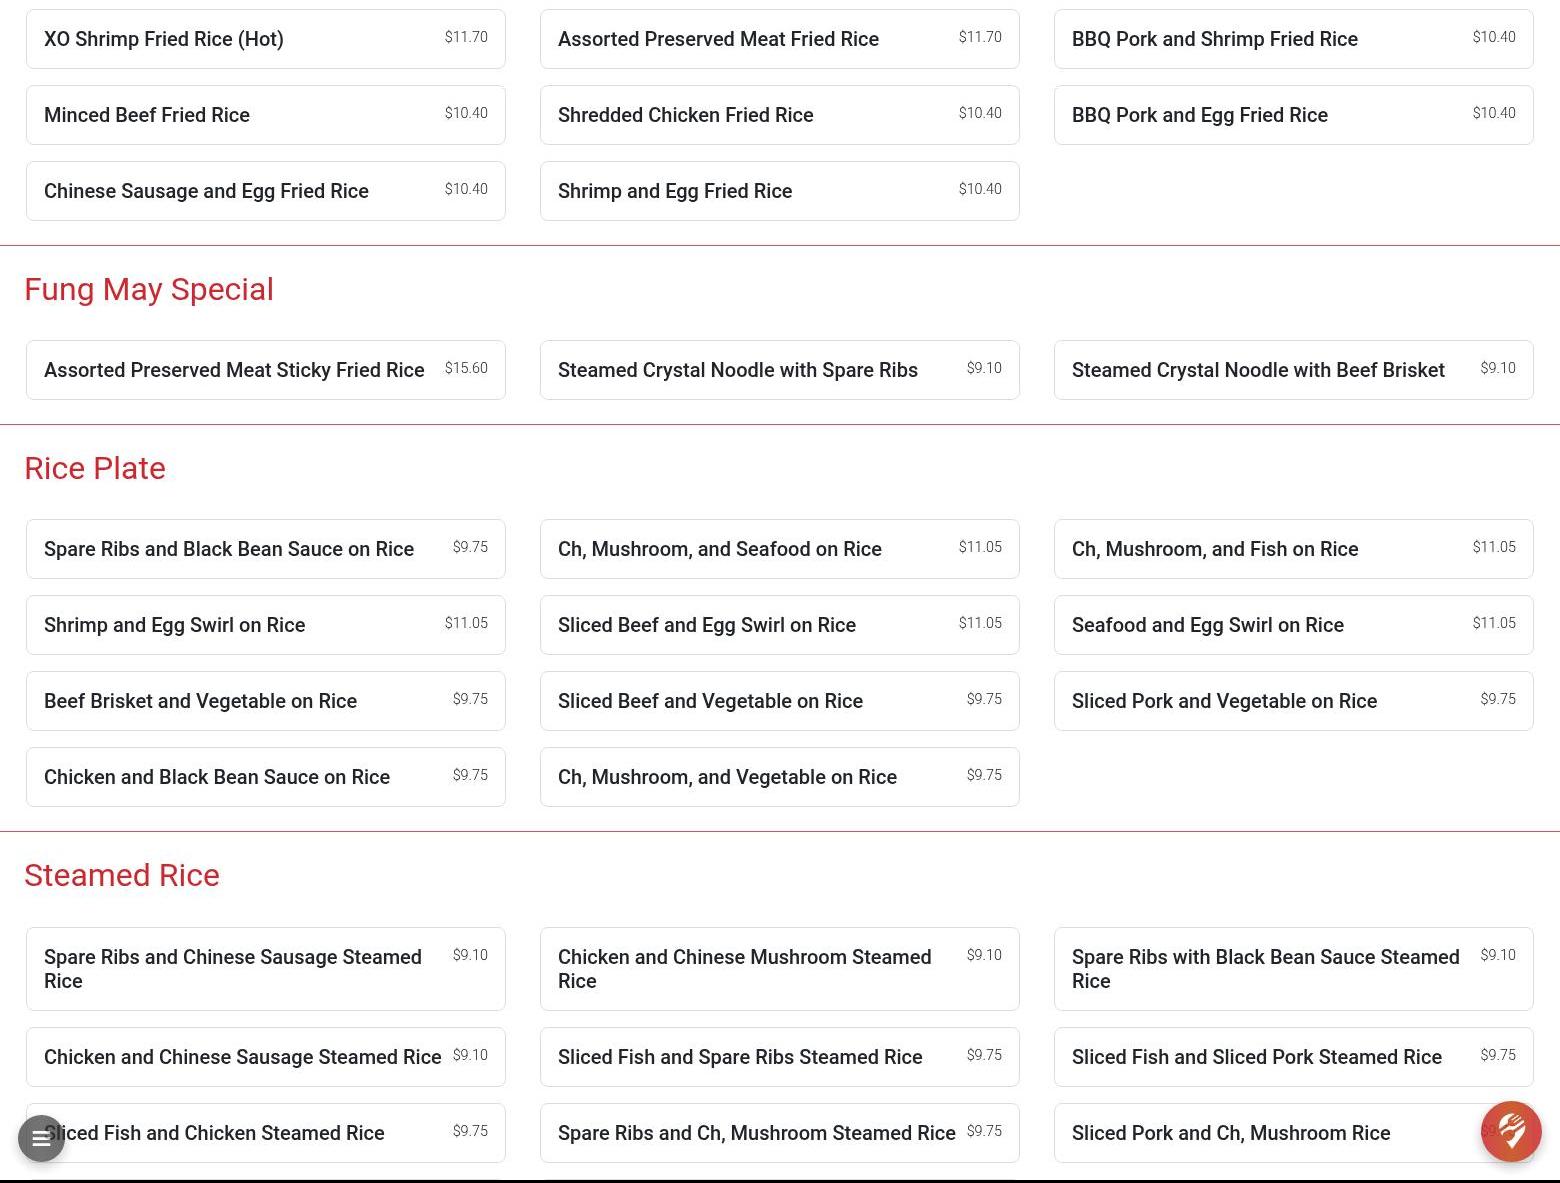Click Chicken and Black Bean Sauce on Rice

pyautogui.click(x=265, y=777)
